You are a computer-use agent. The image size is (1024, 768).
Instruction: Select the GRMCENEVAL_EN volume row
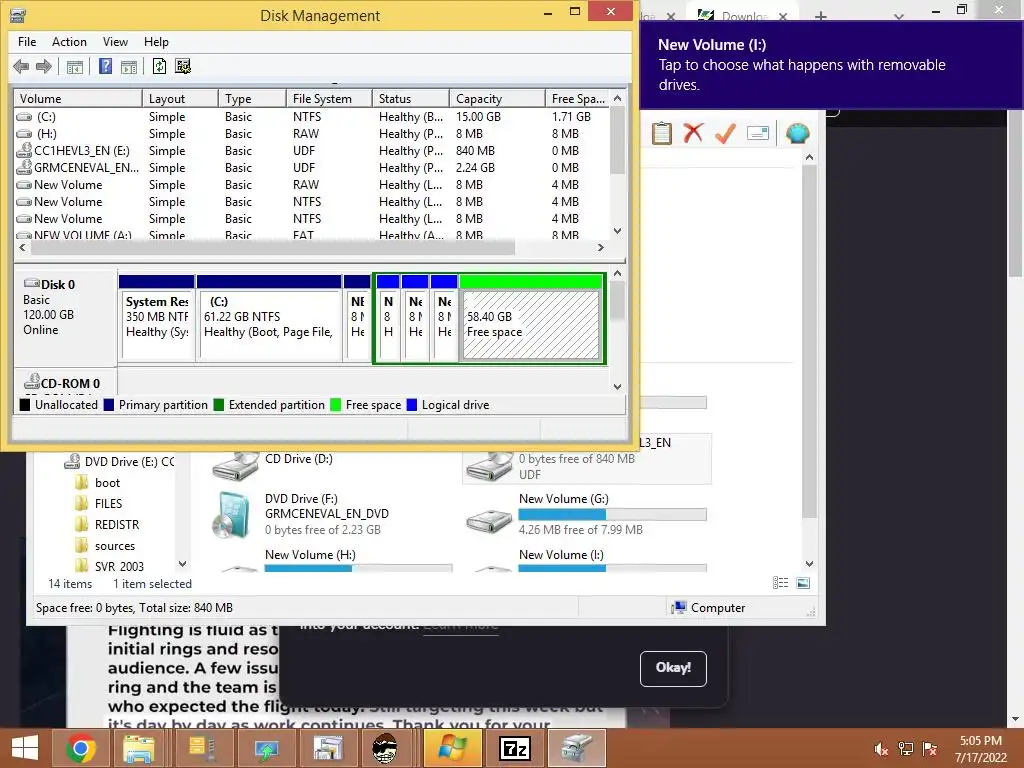[x=312, y=168]
